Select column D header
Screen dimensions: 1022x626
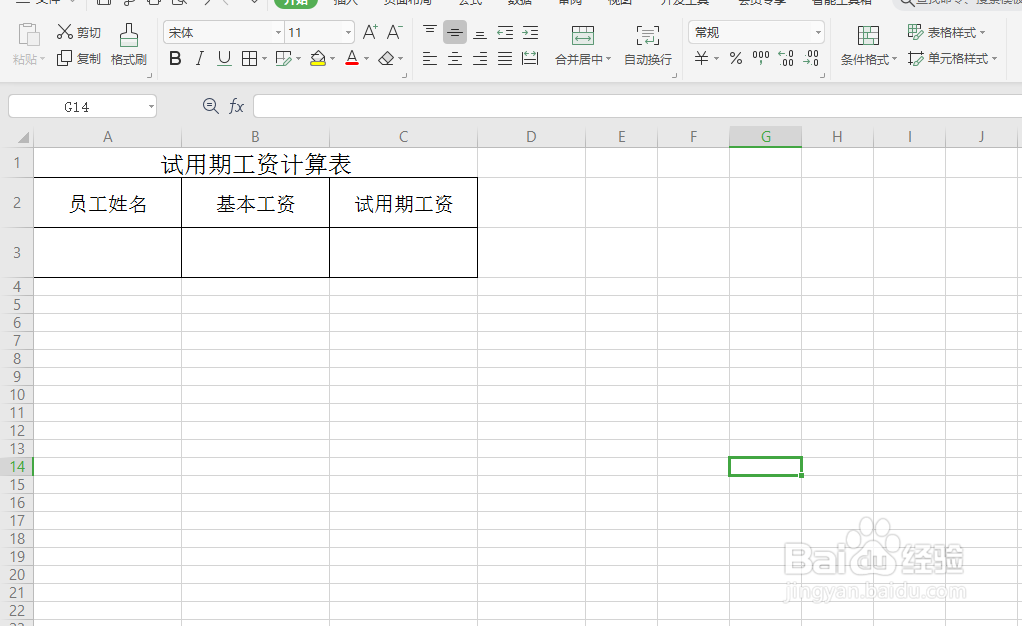(x=531, y=137)
